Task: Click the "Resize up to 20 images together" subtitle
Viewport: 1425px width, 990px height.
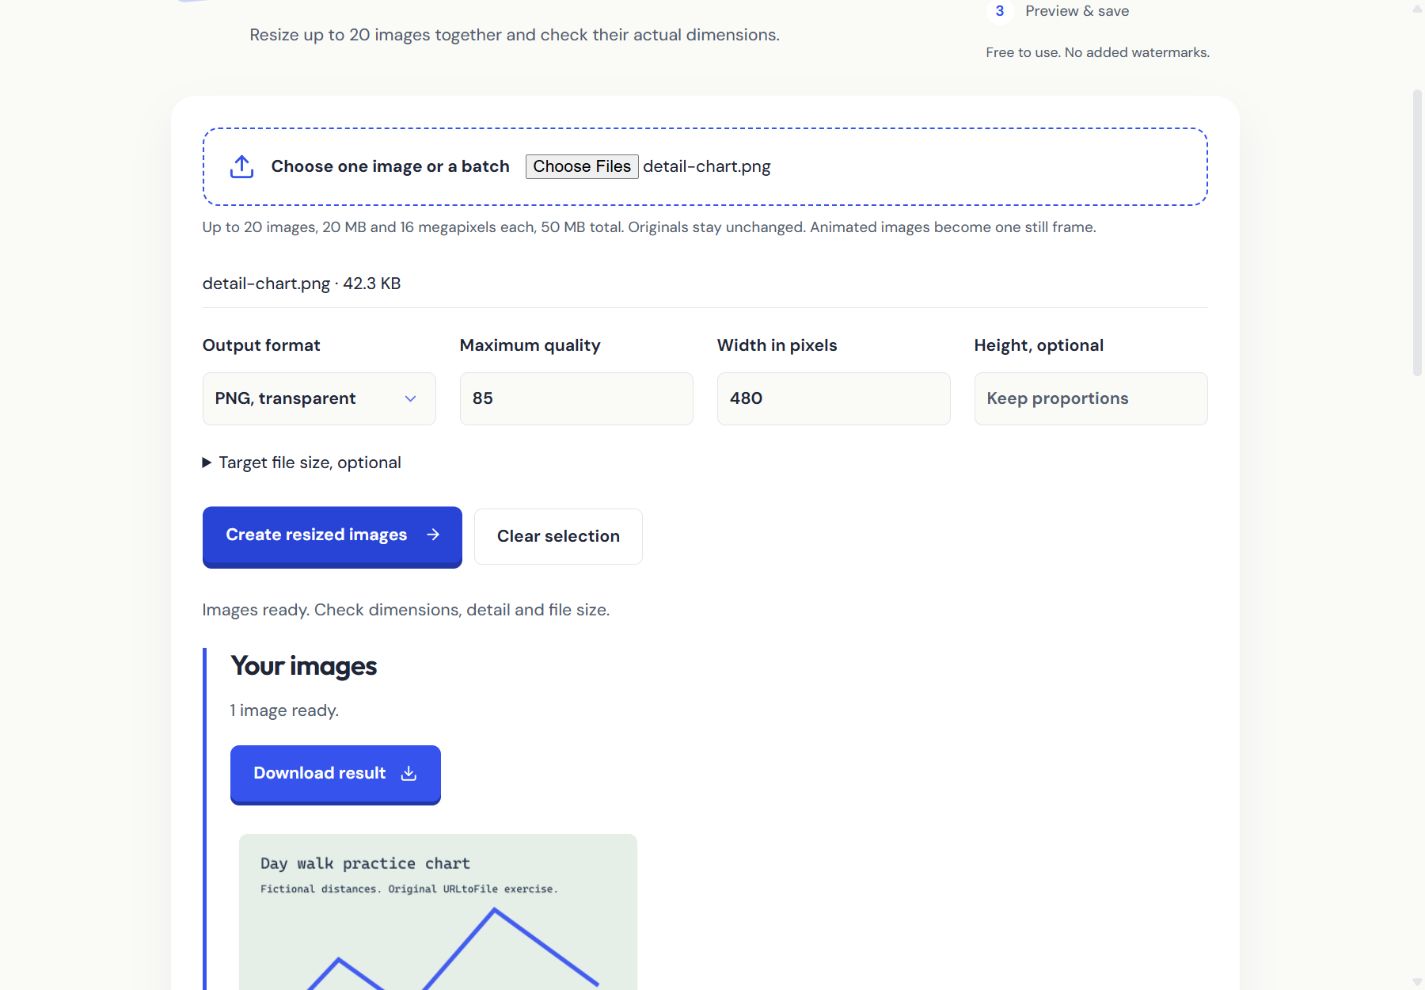Action: [x=515, y=35]
